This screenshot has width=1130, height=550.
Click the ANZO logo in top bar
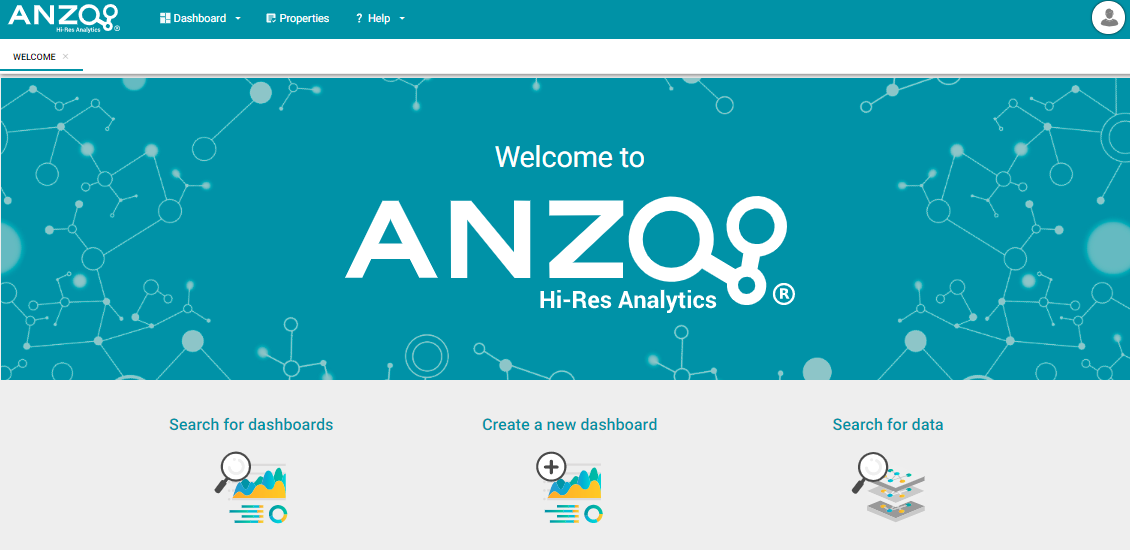[63, 18]
